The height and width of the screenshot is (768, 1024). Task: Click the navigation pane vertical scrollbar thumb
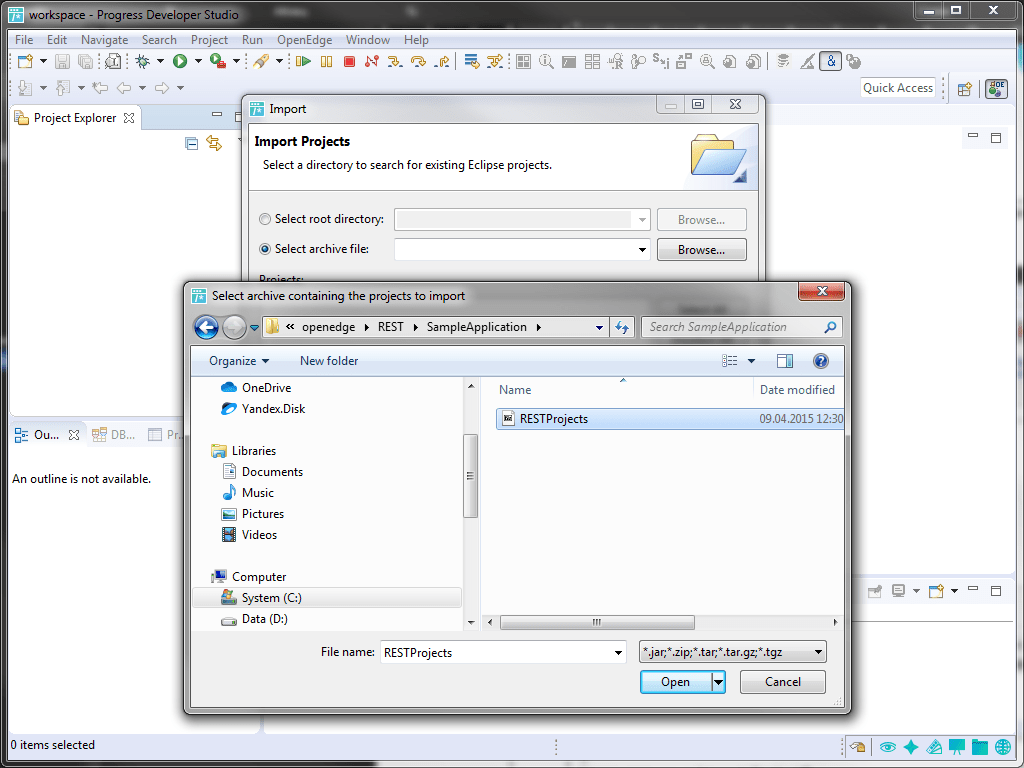point(470,476)
